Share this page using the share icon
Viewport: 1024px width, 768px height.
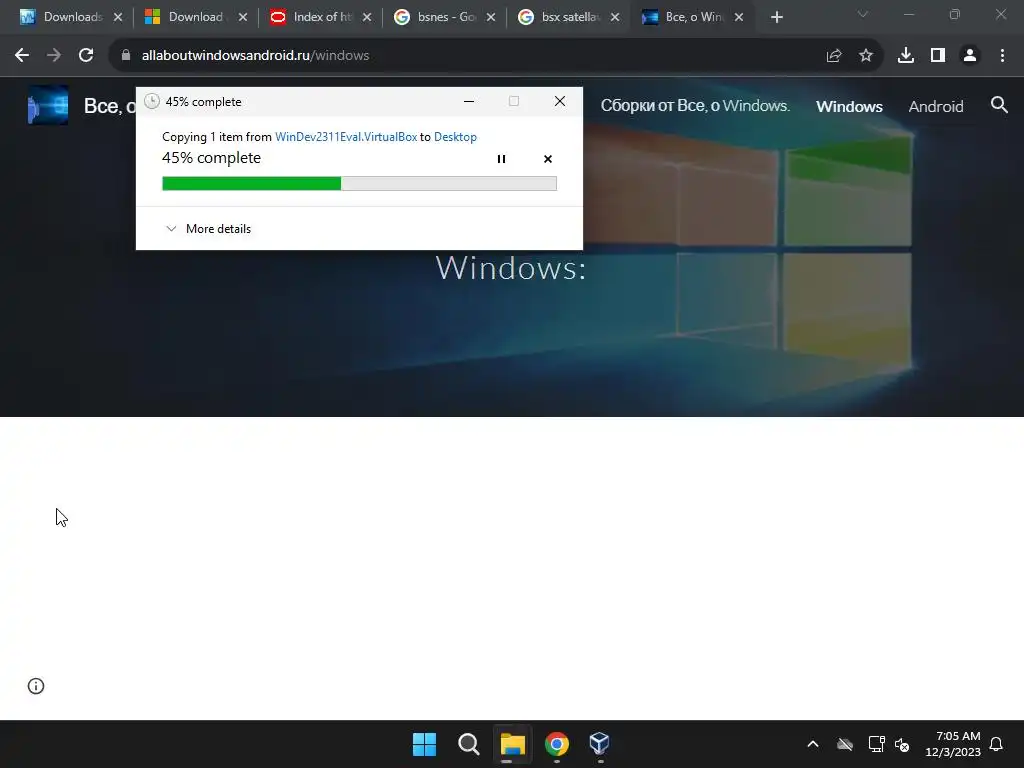833,56
